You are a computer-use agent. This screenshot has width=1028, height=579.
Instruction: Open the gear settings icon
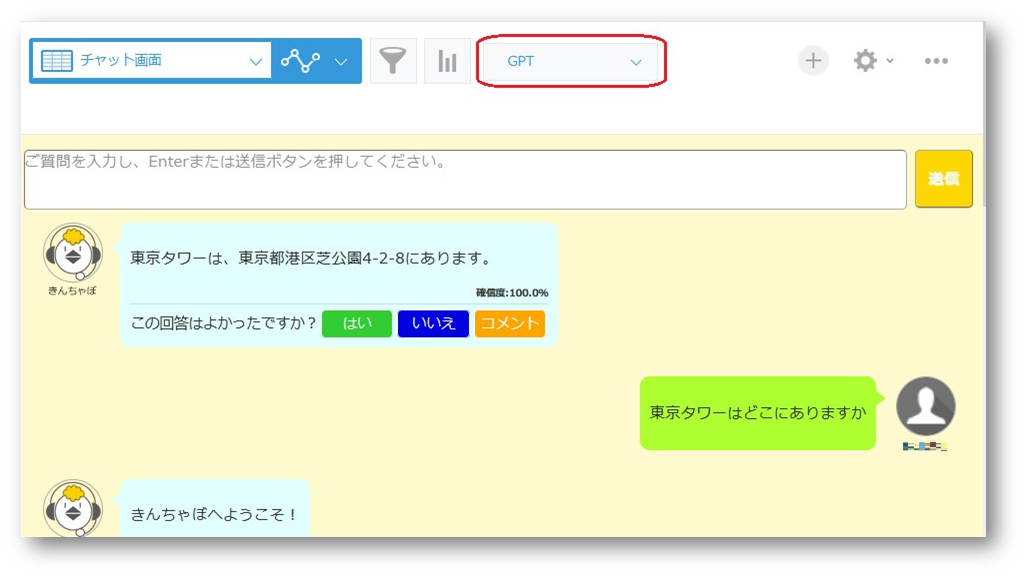864,61
